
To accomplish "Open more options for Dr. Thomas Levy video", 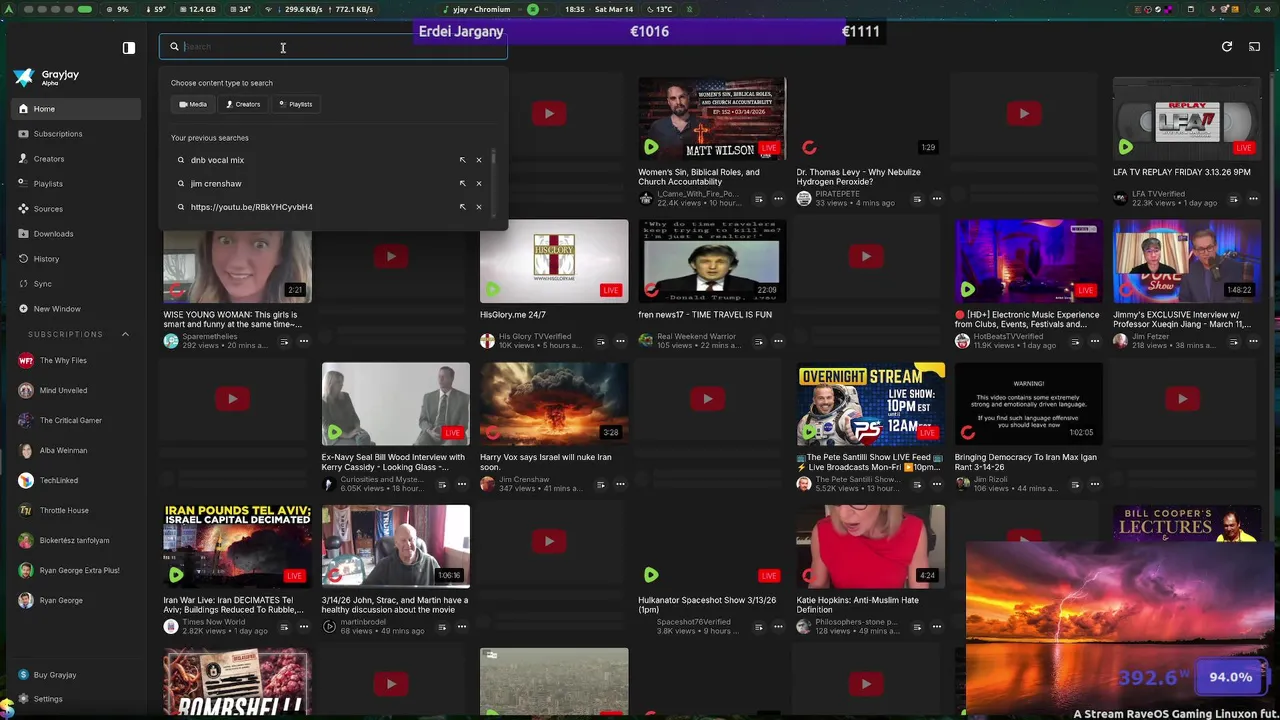I will 937,199.
